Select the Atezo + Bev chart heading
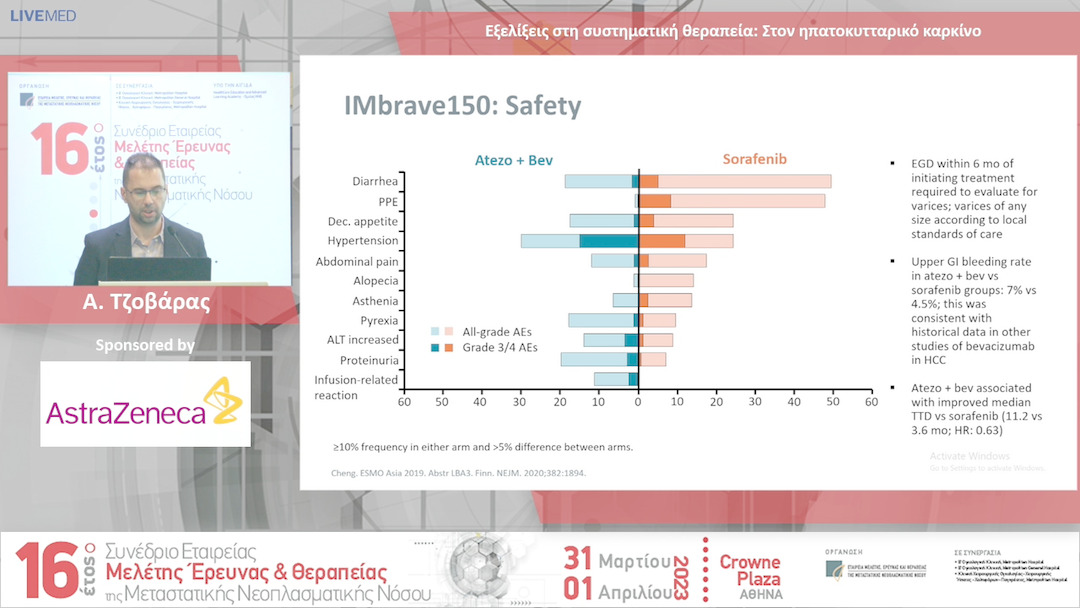The height and width of the screenshot is (608, 1080). pos(512,160)
